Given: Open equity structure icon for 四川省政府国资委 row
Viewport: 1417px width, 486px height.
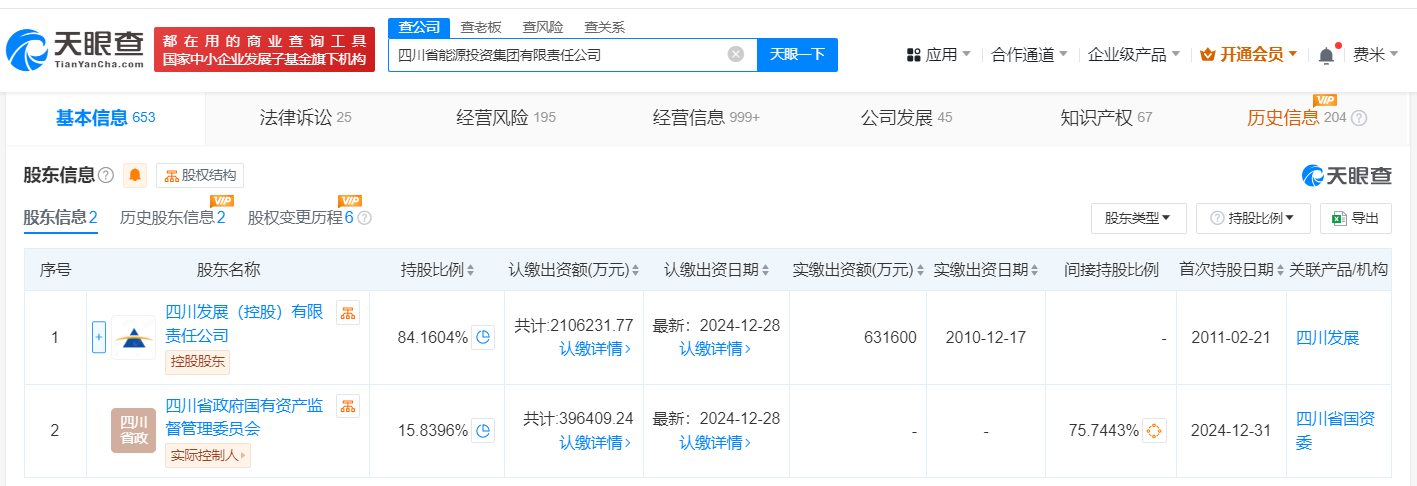Looking at the screenshot, I should [x=348, y=405].
